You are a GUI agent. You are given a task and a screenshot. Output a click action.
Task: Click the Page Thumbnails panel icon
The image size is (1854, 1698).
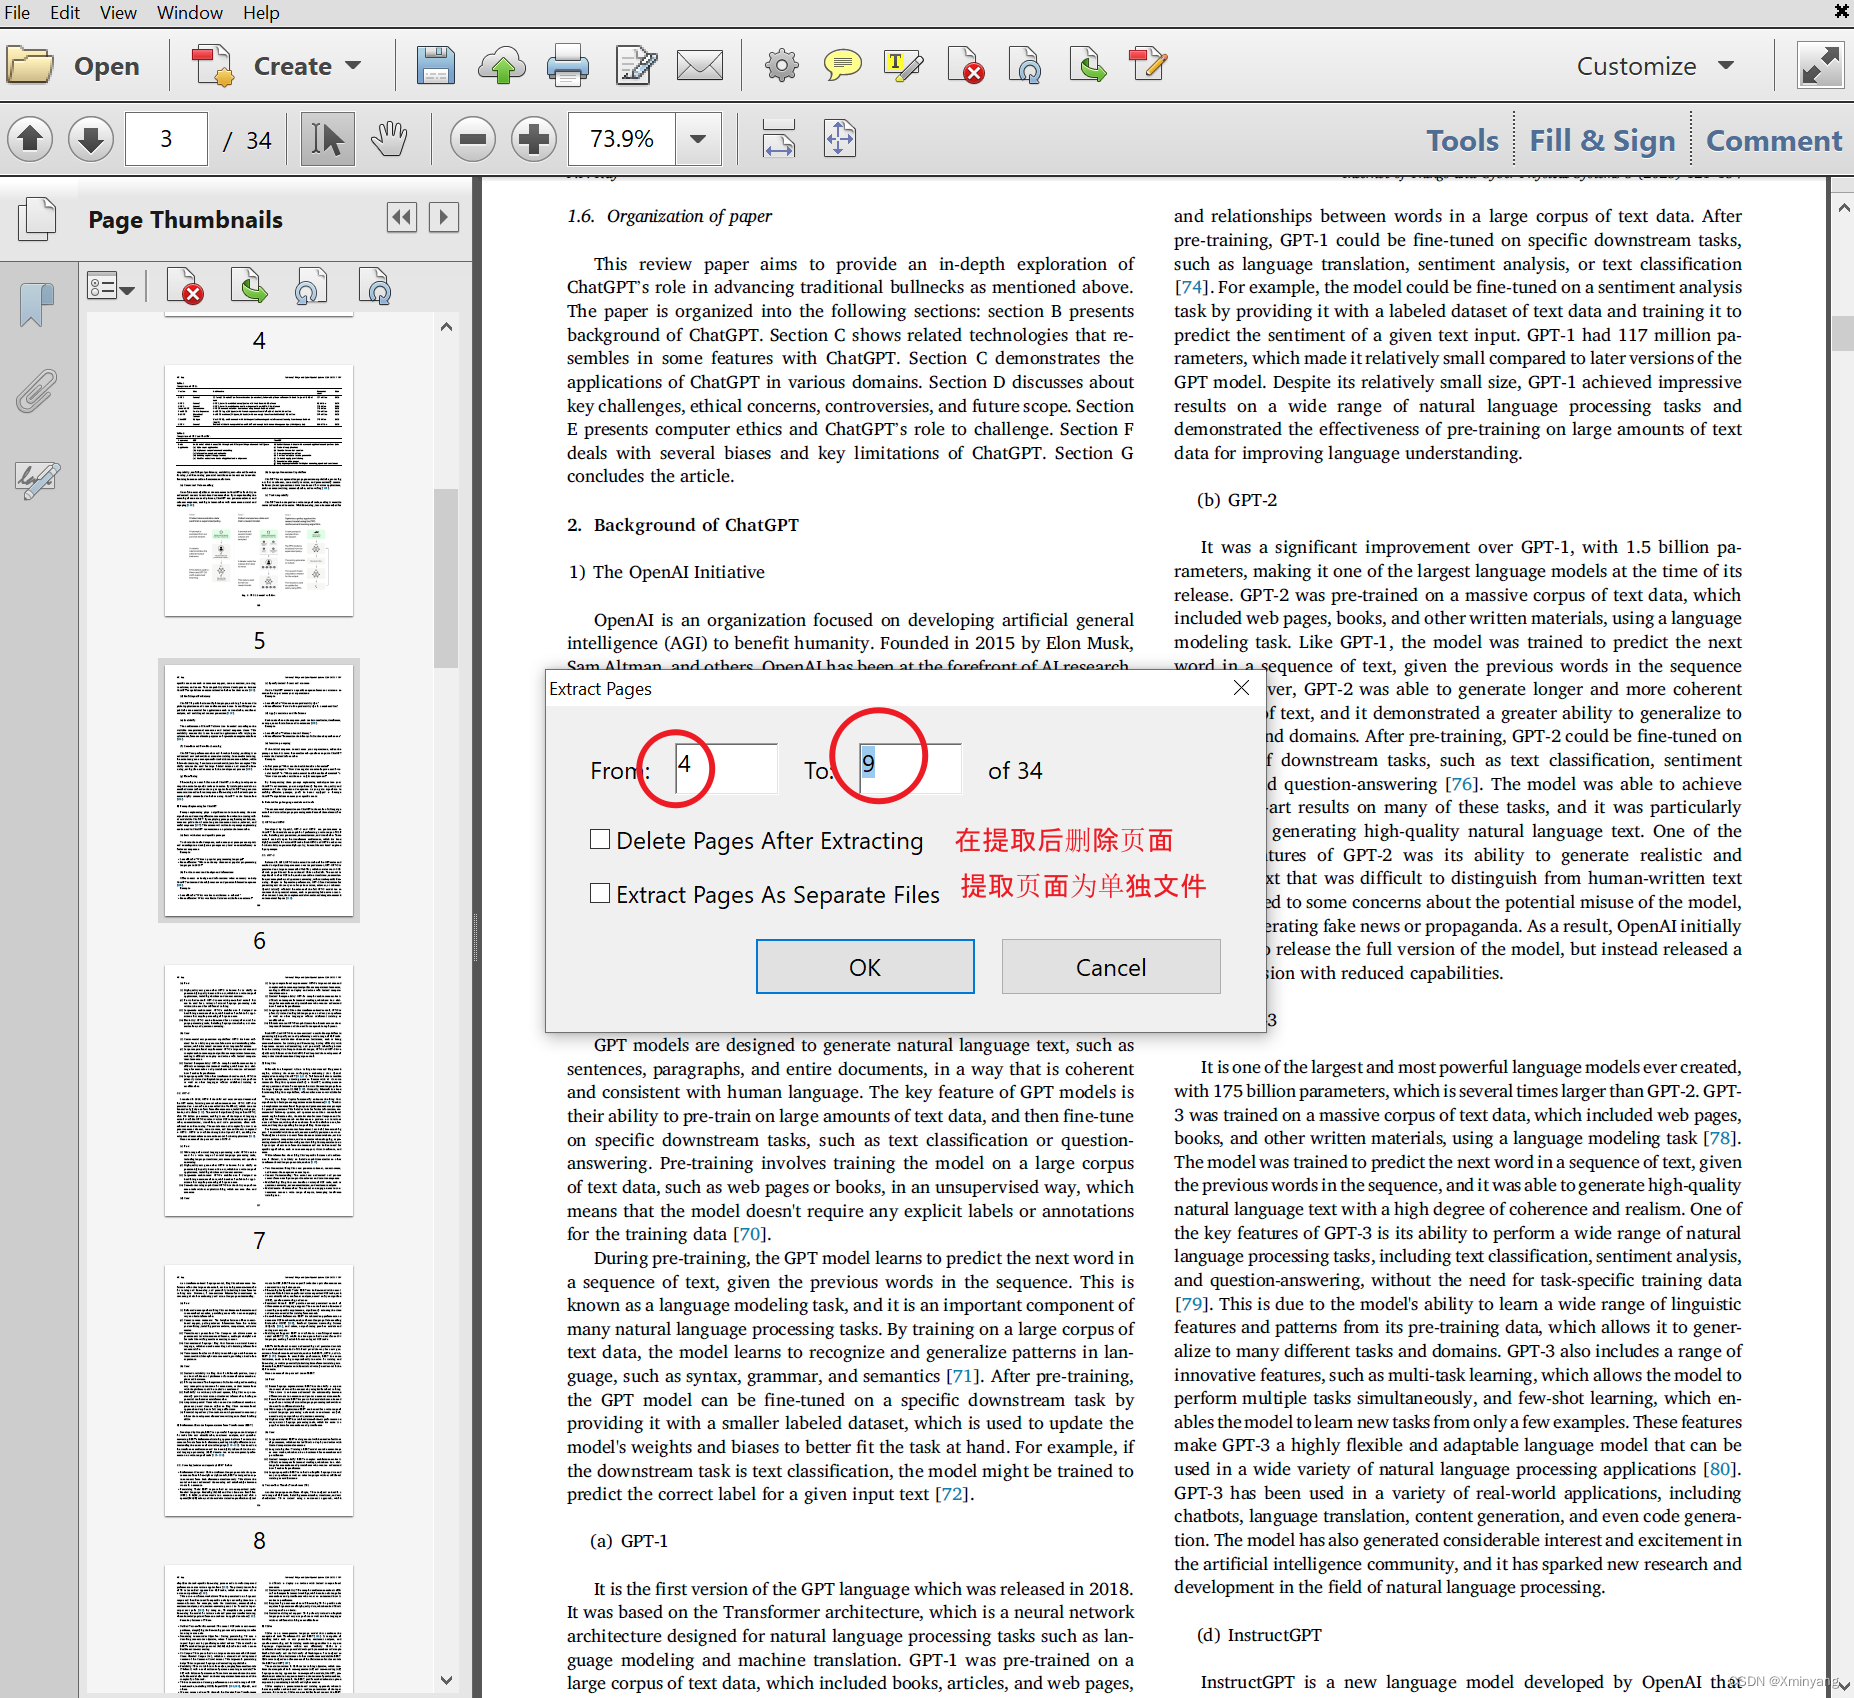[x=37, y=219]
